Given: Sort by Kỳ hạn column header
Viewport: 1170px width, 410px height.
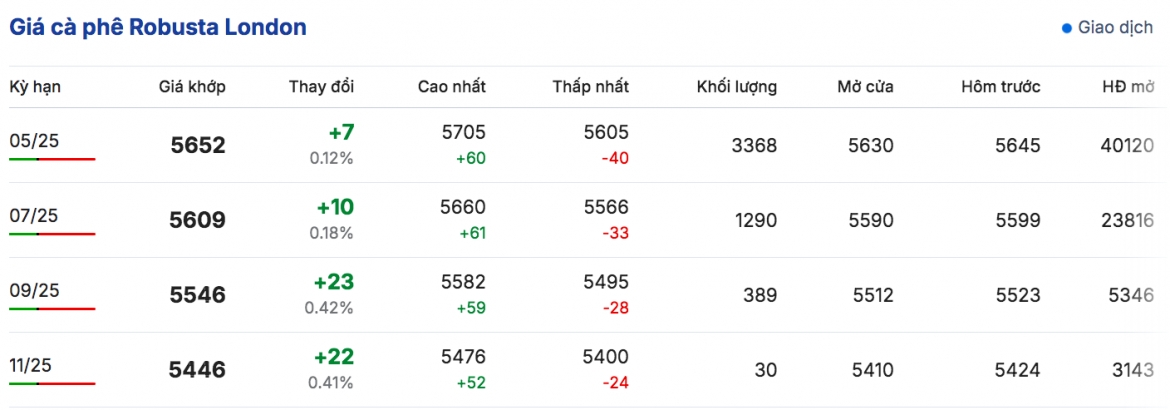Looking at the screenshot, I should tap(35, 87).
